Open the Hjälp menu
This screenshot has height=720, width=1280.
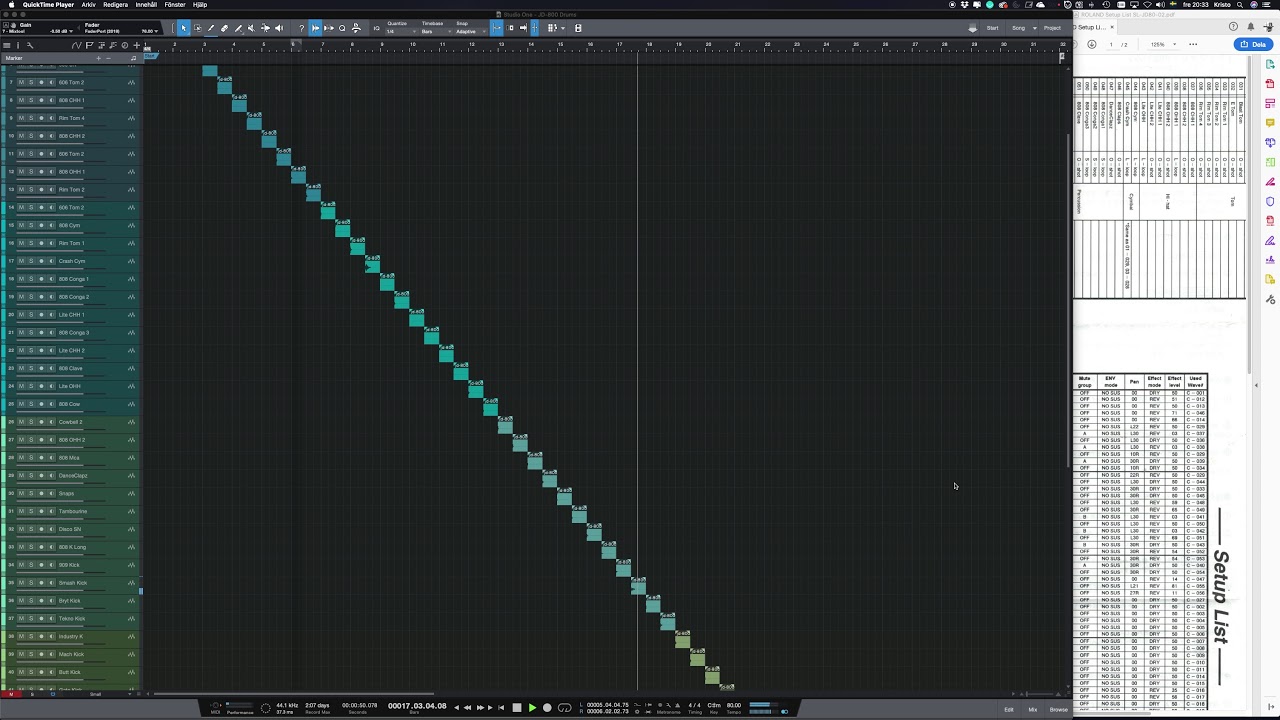[200, 4]
